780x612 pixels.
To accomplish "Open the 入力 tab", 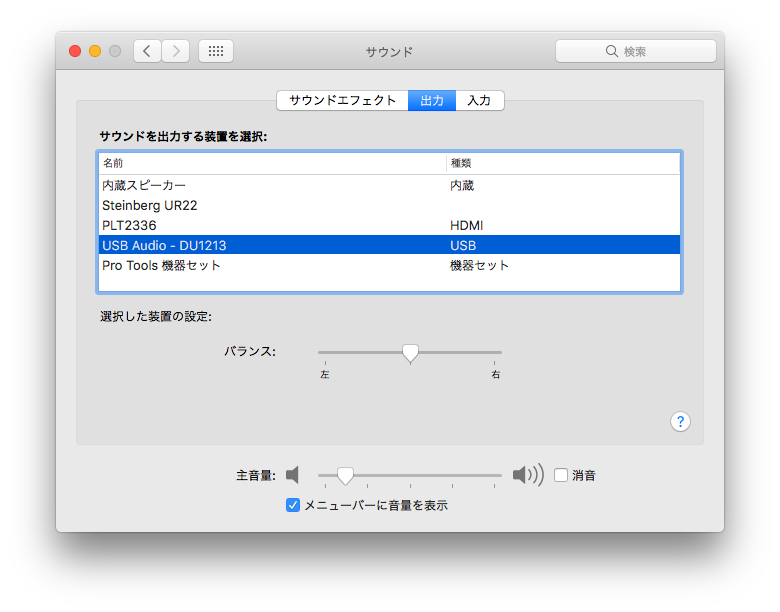I will 480,101.
